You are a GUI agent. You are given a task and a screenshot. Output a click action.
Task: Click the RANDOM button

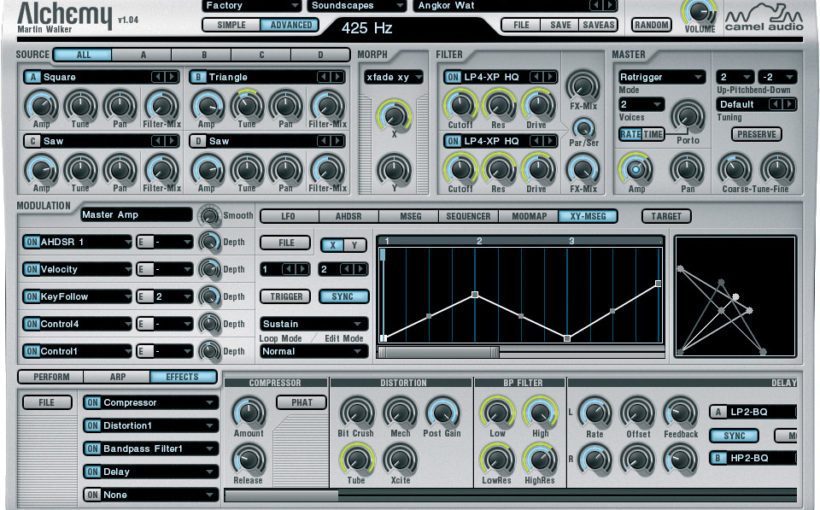click(x=651, y=25)
